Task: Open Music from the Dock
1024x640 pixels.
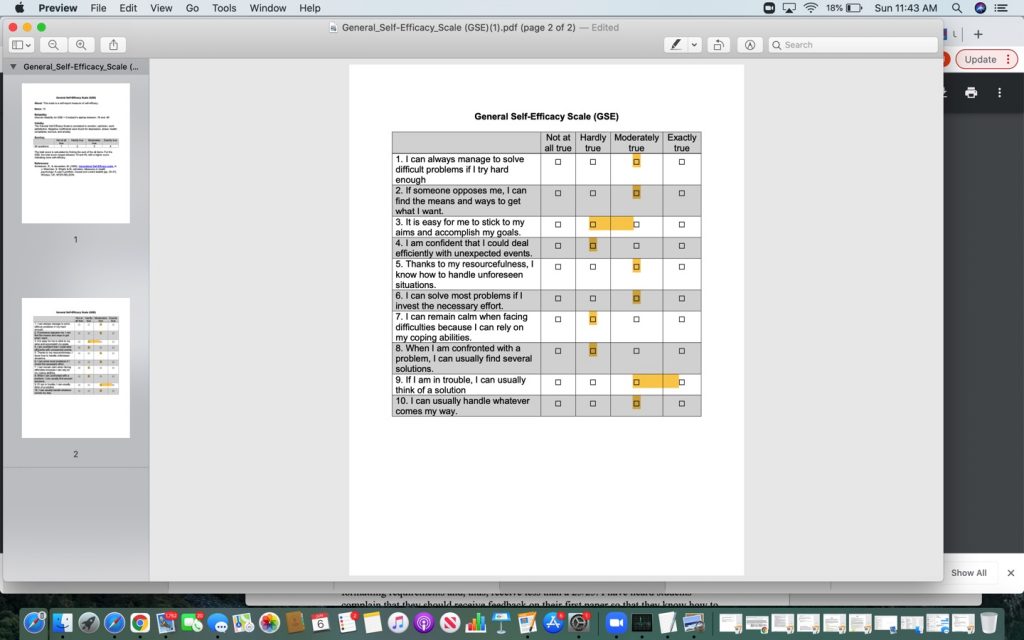Action: 398,622
